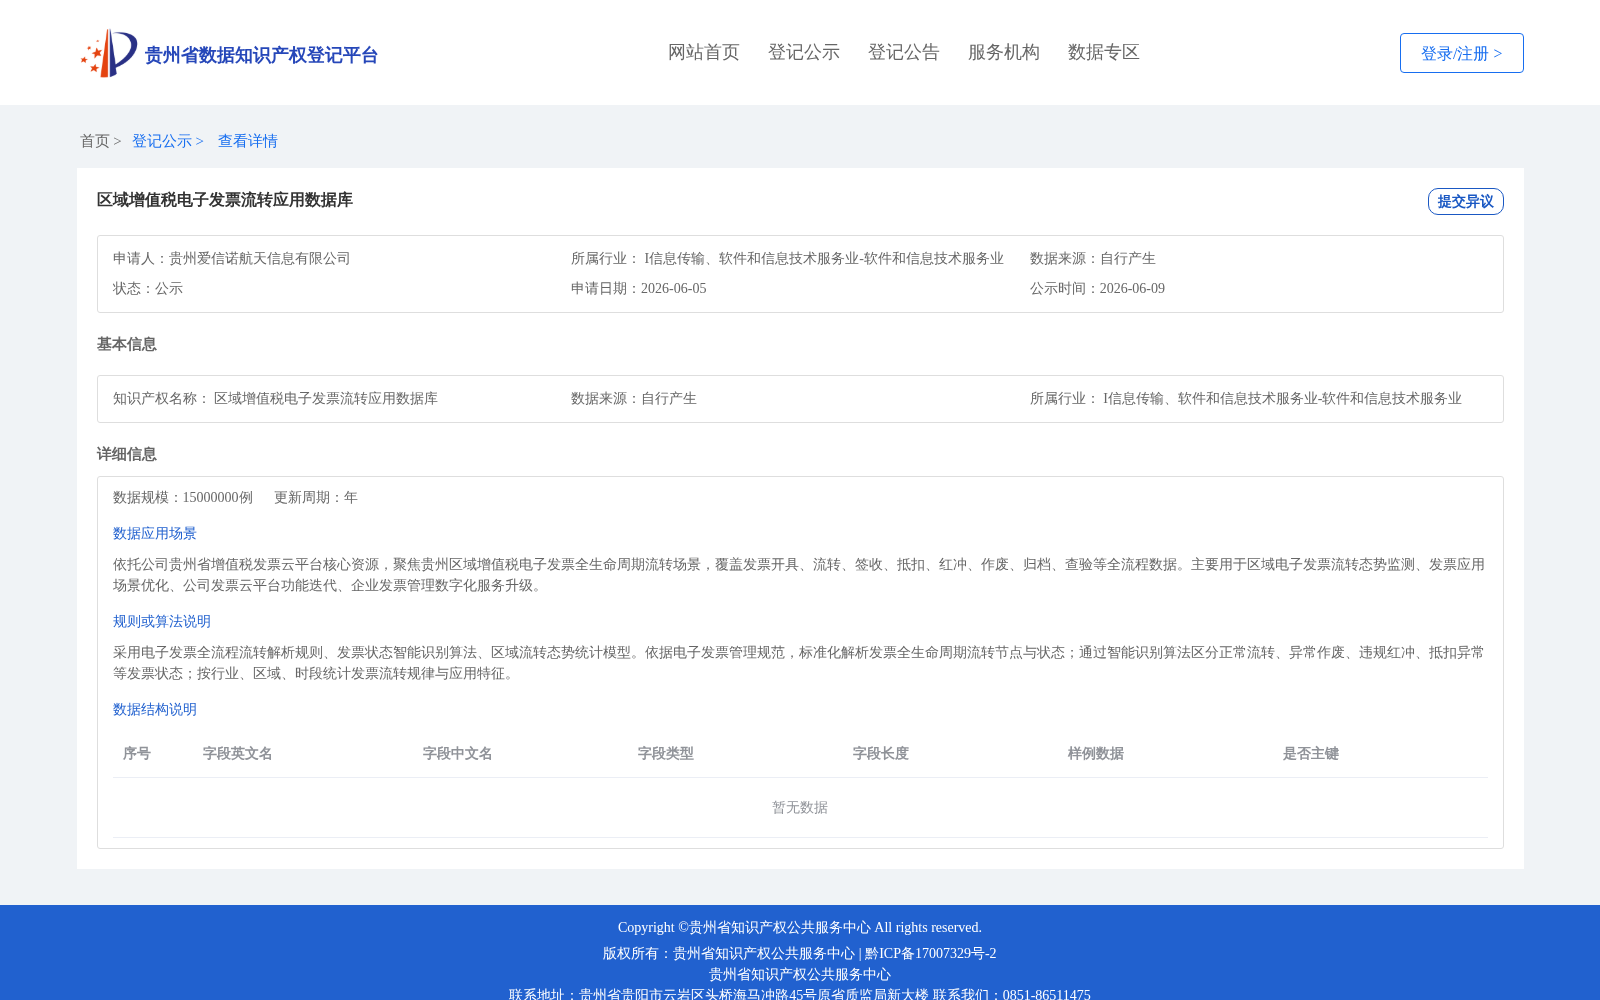The width and height of the screenshot is (1600, 1000).
Task: Go back to 登记公示 via the breadcrumb
Action: point(162,141)
